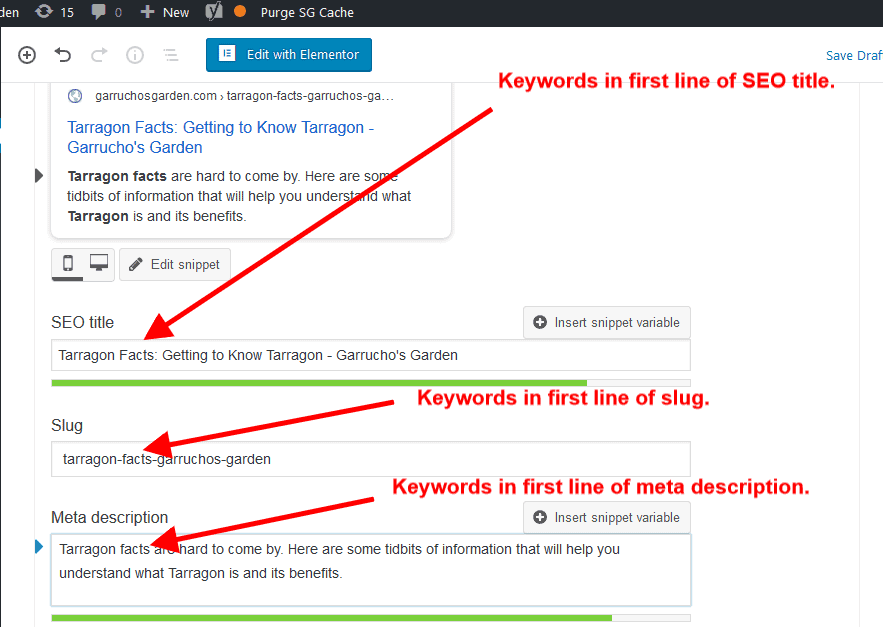Click the Yoast SEO admin bar icon
883x627 pixels.
click(214, 12)
